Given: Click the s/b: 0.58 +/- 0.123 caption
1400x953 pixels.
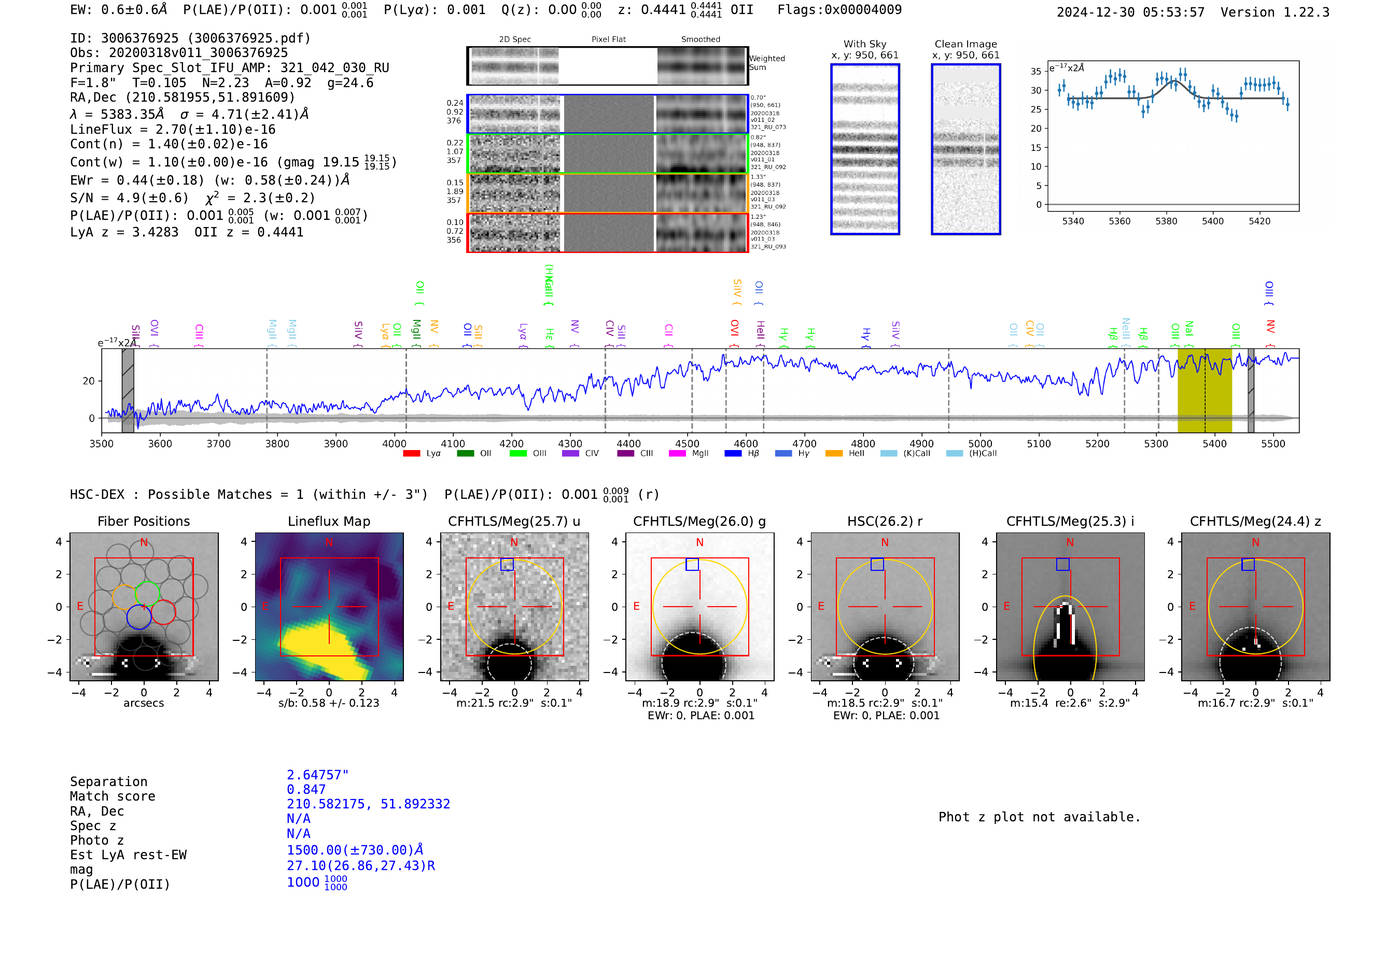Looking at the screenshot, I should pyautogui.click(x=329, y=703).
